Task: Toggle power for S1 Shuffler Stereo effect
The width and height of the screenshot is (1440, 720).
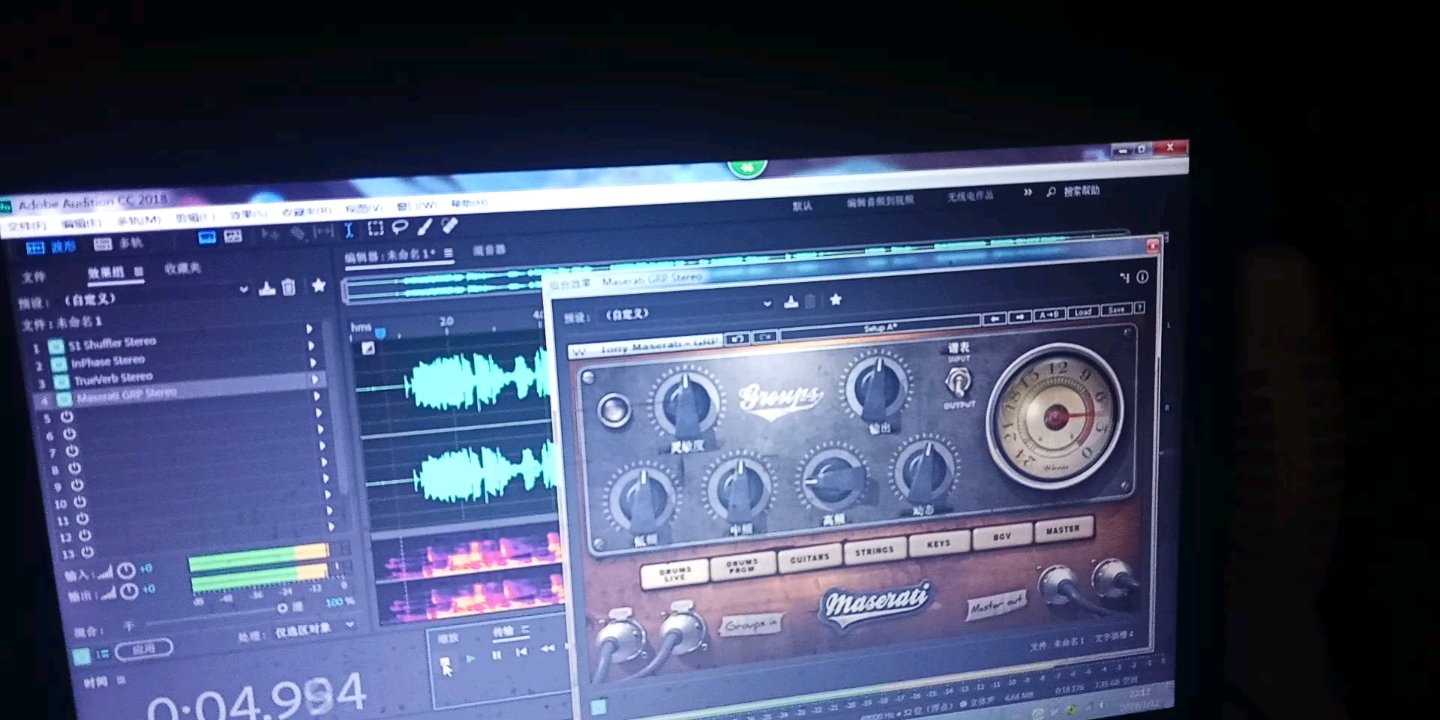Action: click(57, 347)
